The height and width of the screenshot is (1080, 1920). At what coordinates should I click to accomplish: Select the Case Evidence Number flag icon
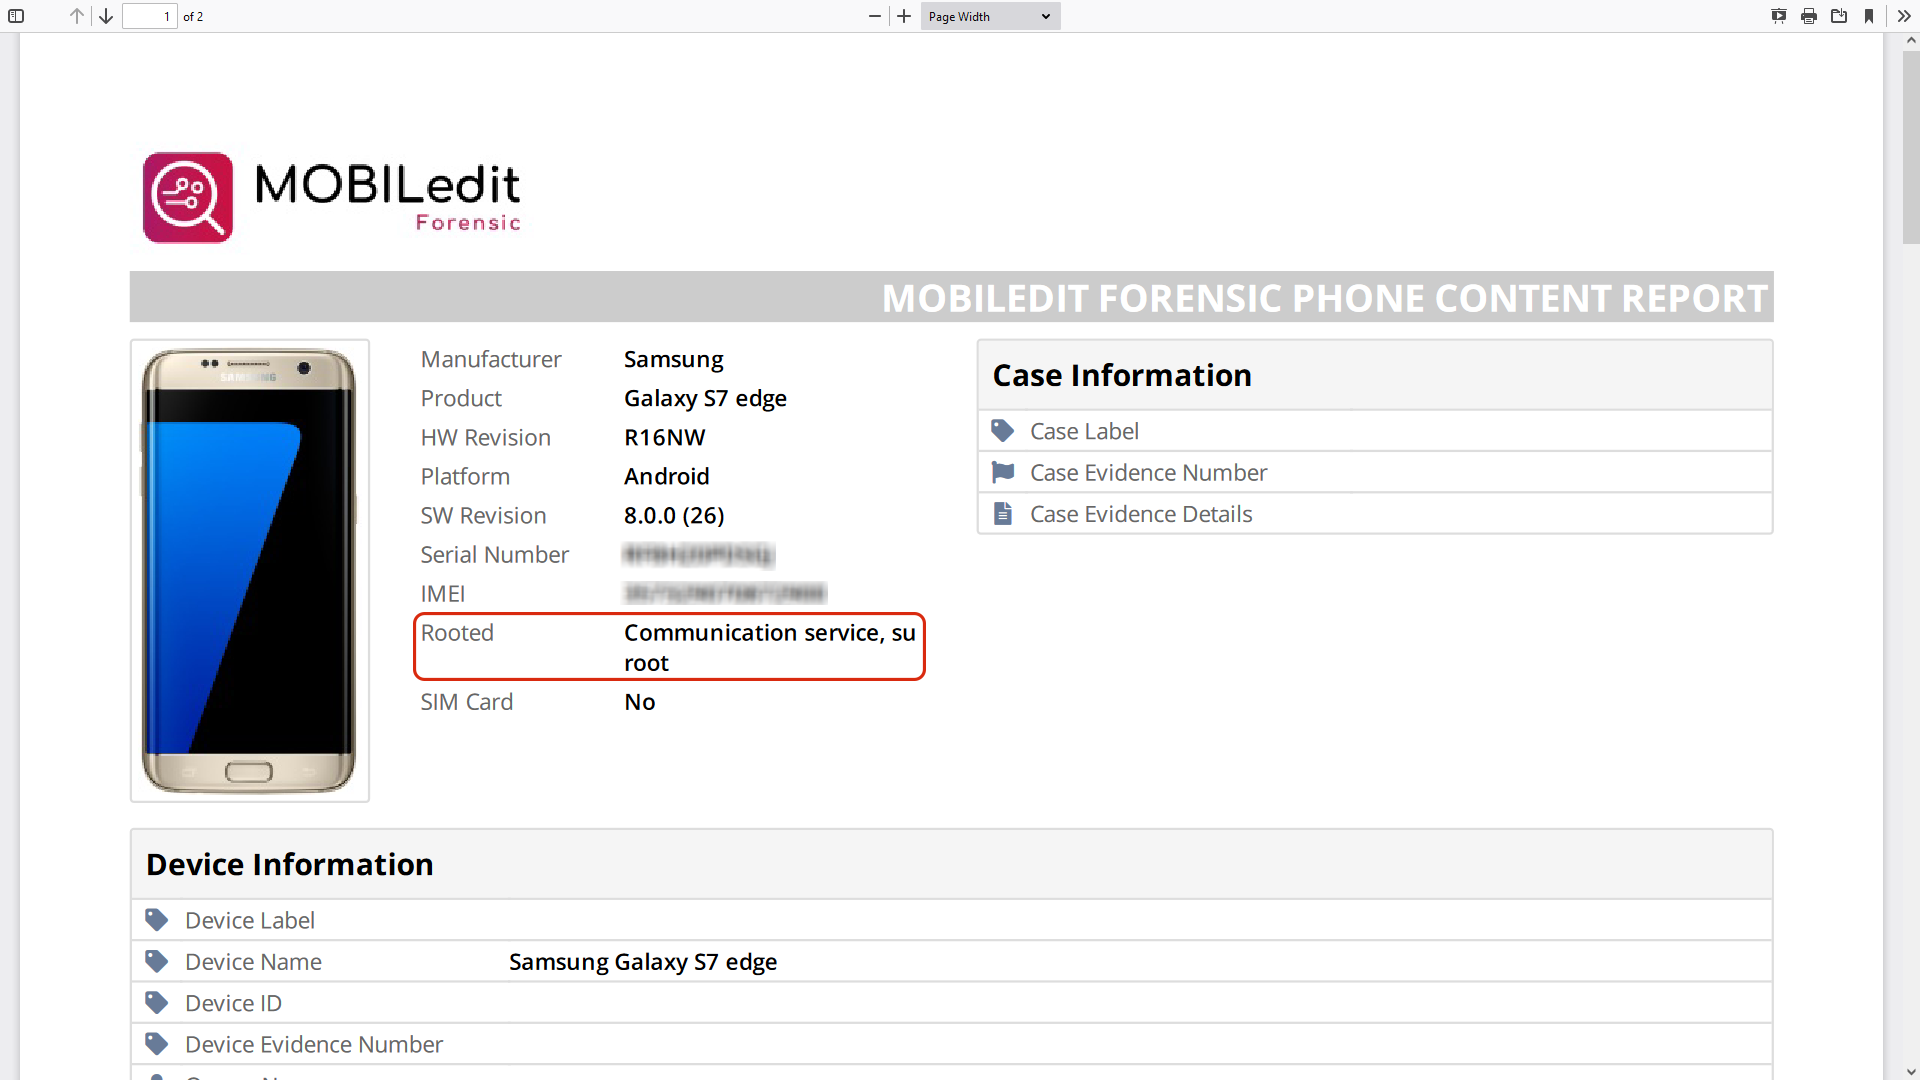[1003, 472]
